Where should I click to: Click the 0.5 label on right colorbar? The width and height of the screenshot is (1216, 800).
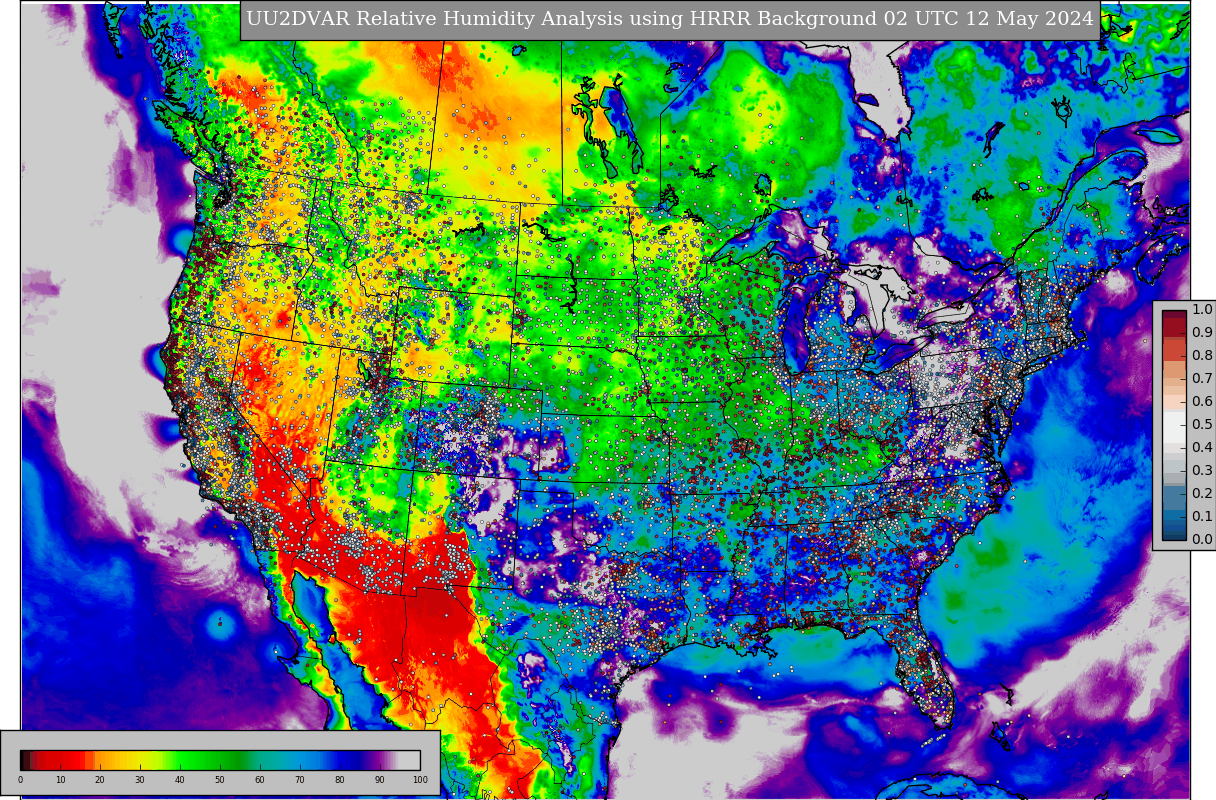[1202, 425]
